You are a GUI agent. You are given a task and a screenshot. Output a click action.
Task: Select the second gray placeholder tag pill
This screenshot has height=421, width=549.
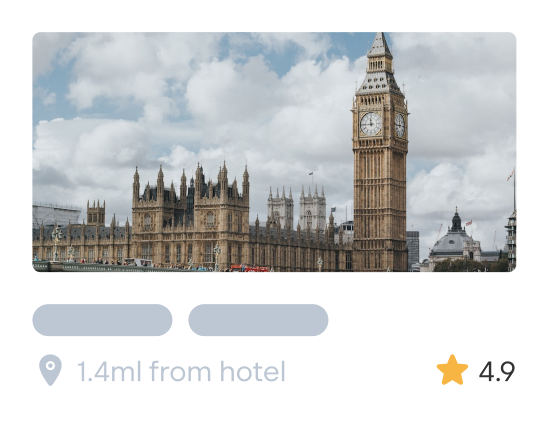tap(258, 320)
